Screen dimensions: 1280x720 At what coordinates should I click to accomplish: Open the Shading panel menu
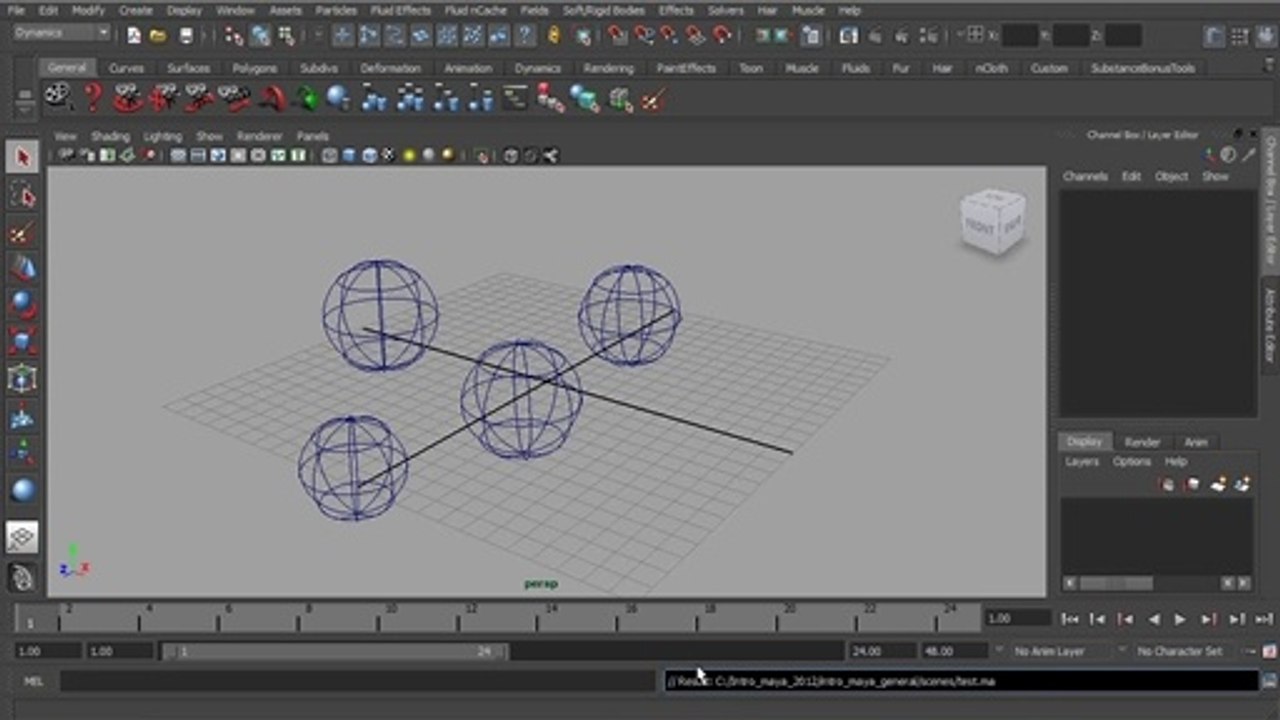110,136
